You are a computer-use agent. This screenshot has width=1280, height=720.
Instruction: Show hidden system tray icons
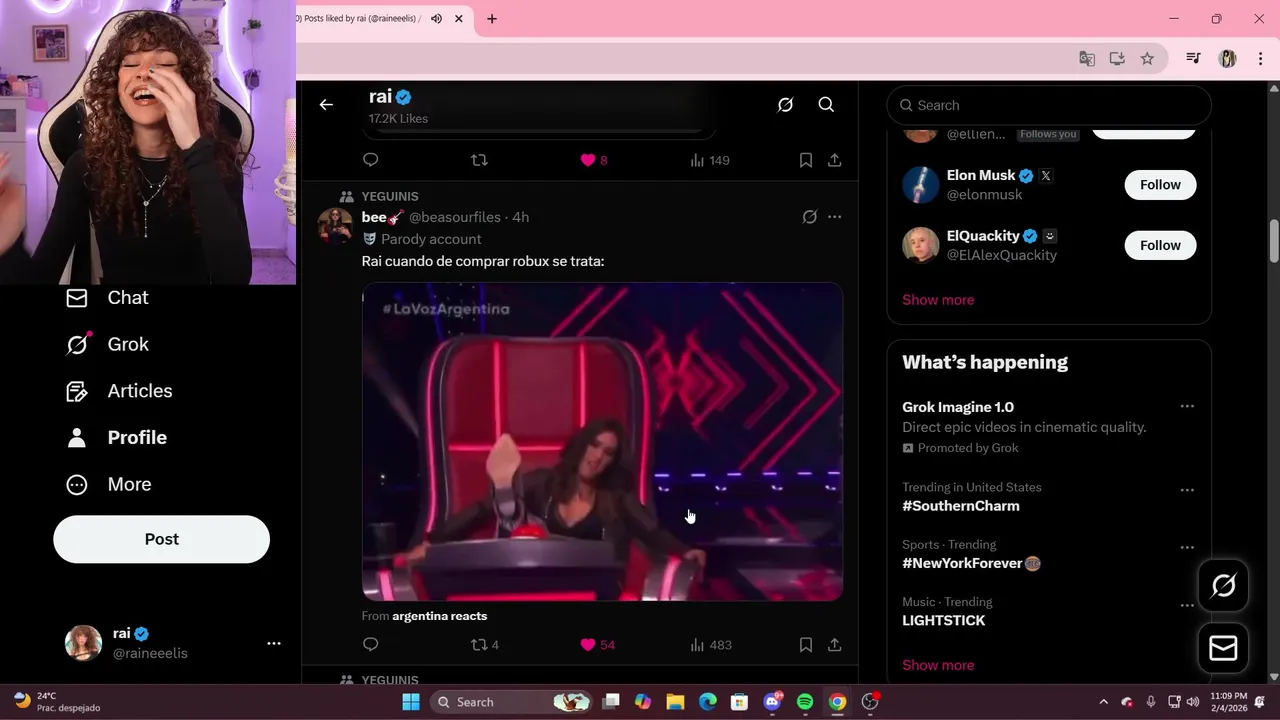tap(1103, 702)
